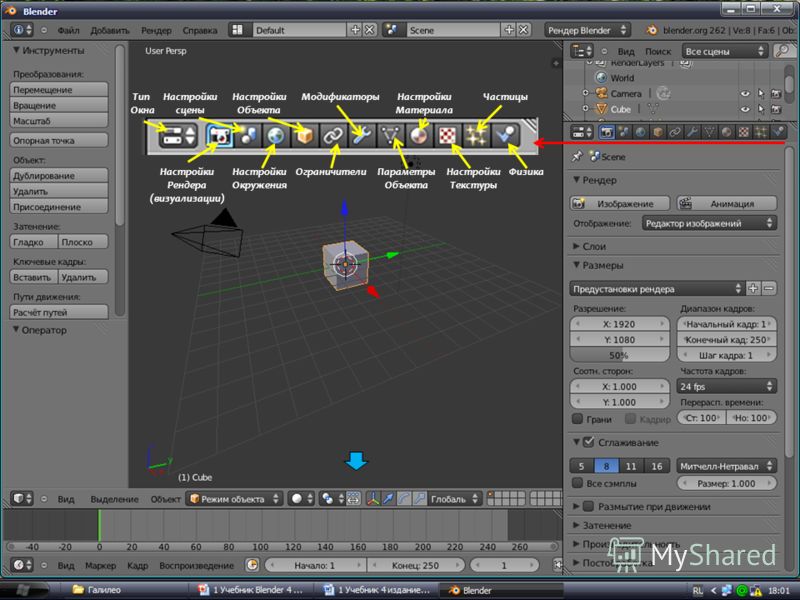Open Рендер Blender engine dropdown
Viewport: 800px width, 600px height.
[x=587, y=30]
